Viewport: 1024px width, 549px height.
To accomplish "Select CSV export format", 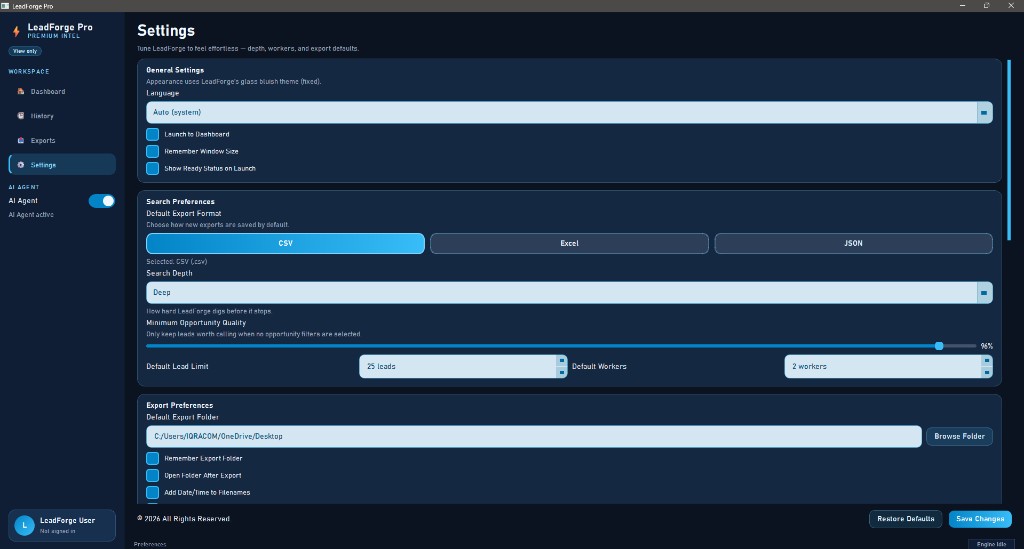I will tap(285, 243).
